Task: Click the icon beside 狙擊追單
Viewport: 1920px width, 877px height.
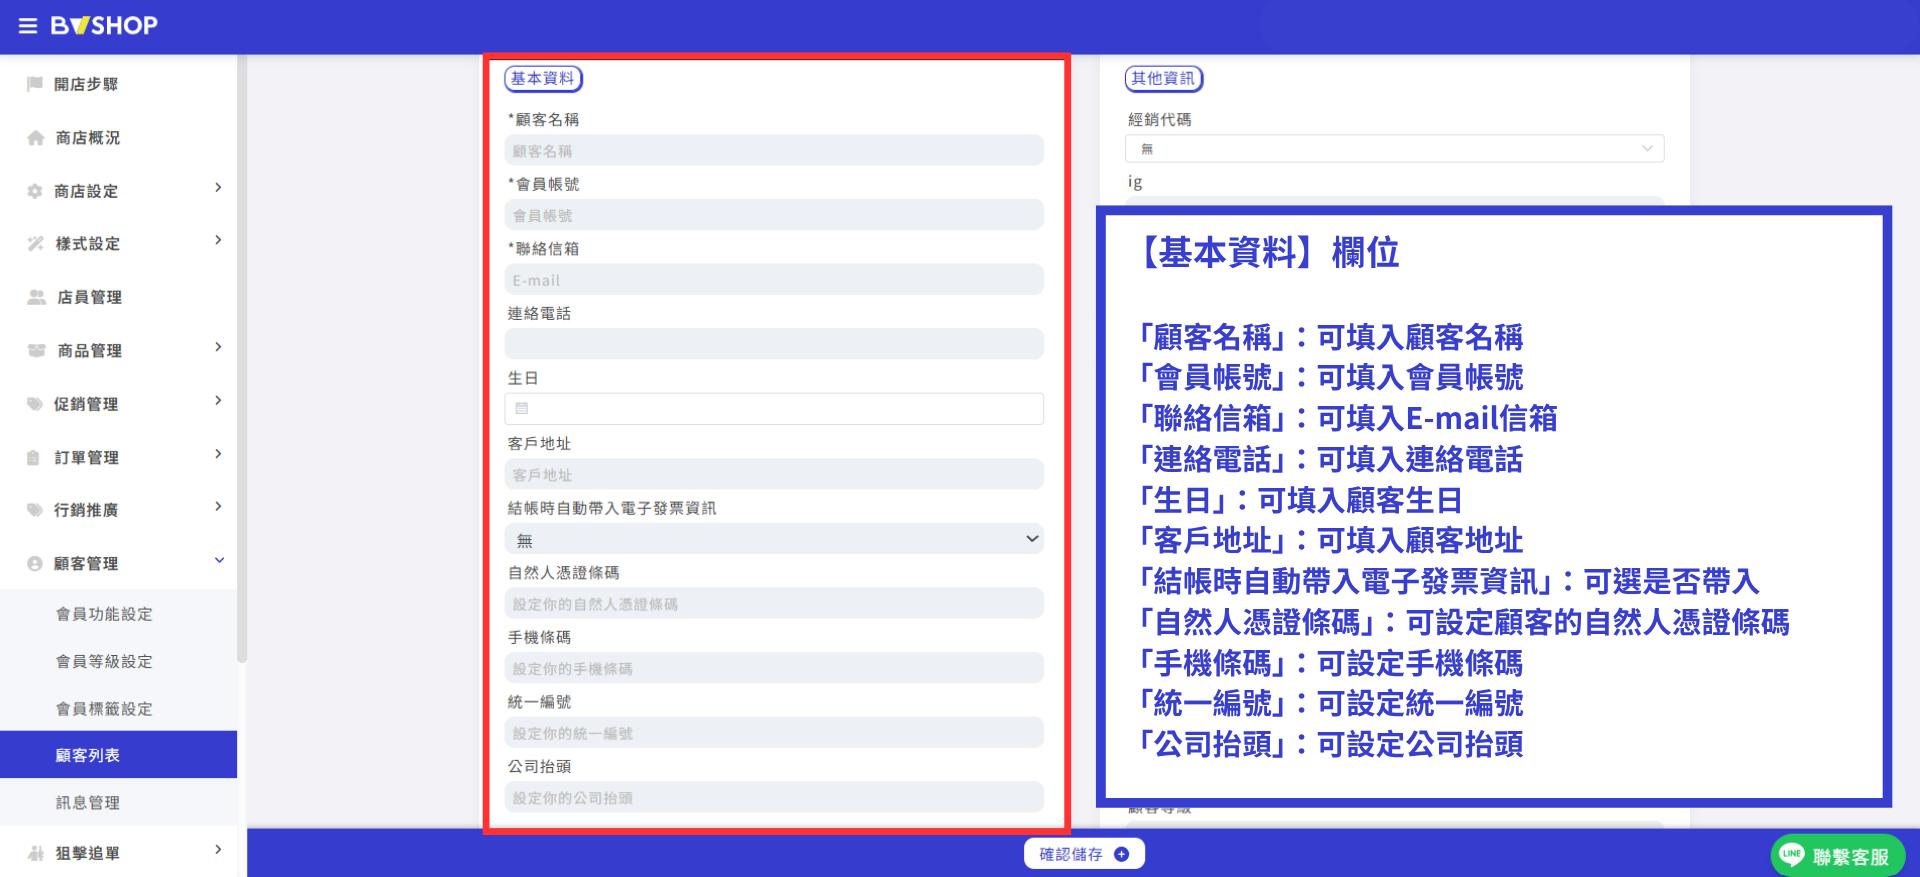Action: (36, 853)
